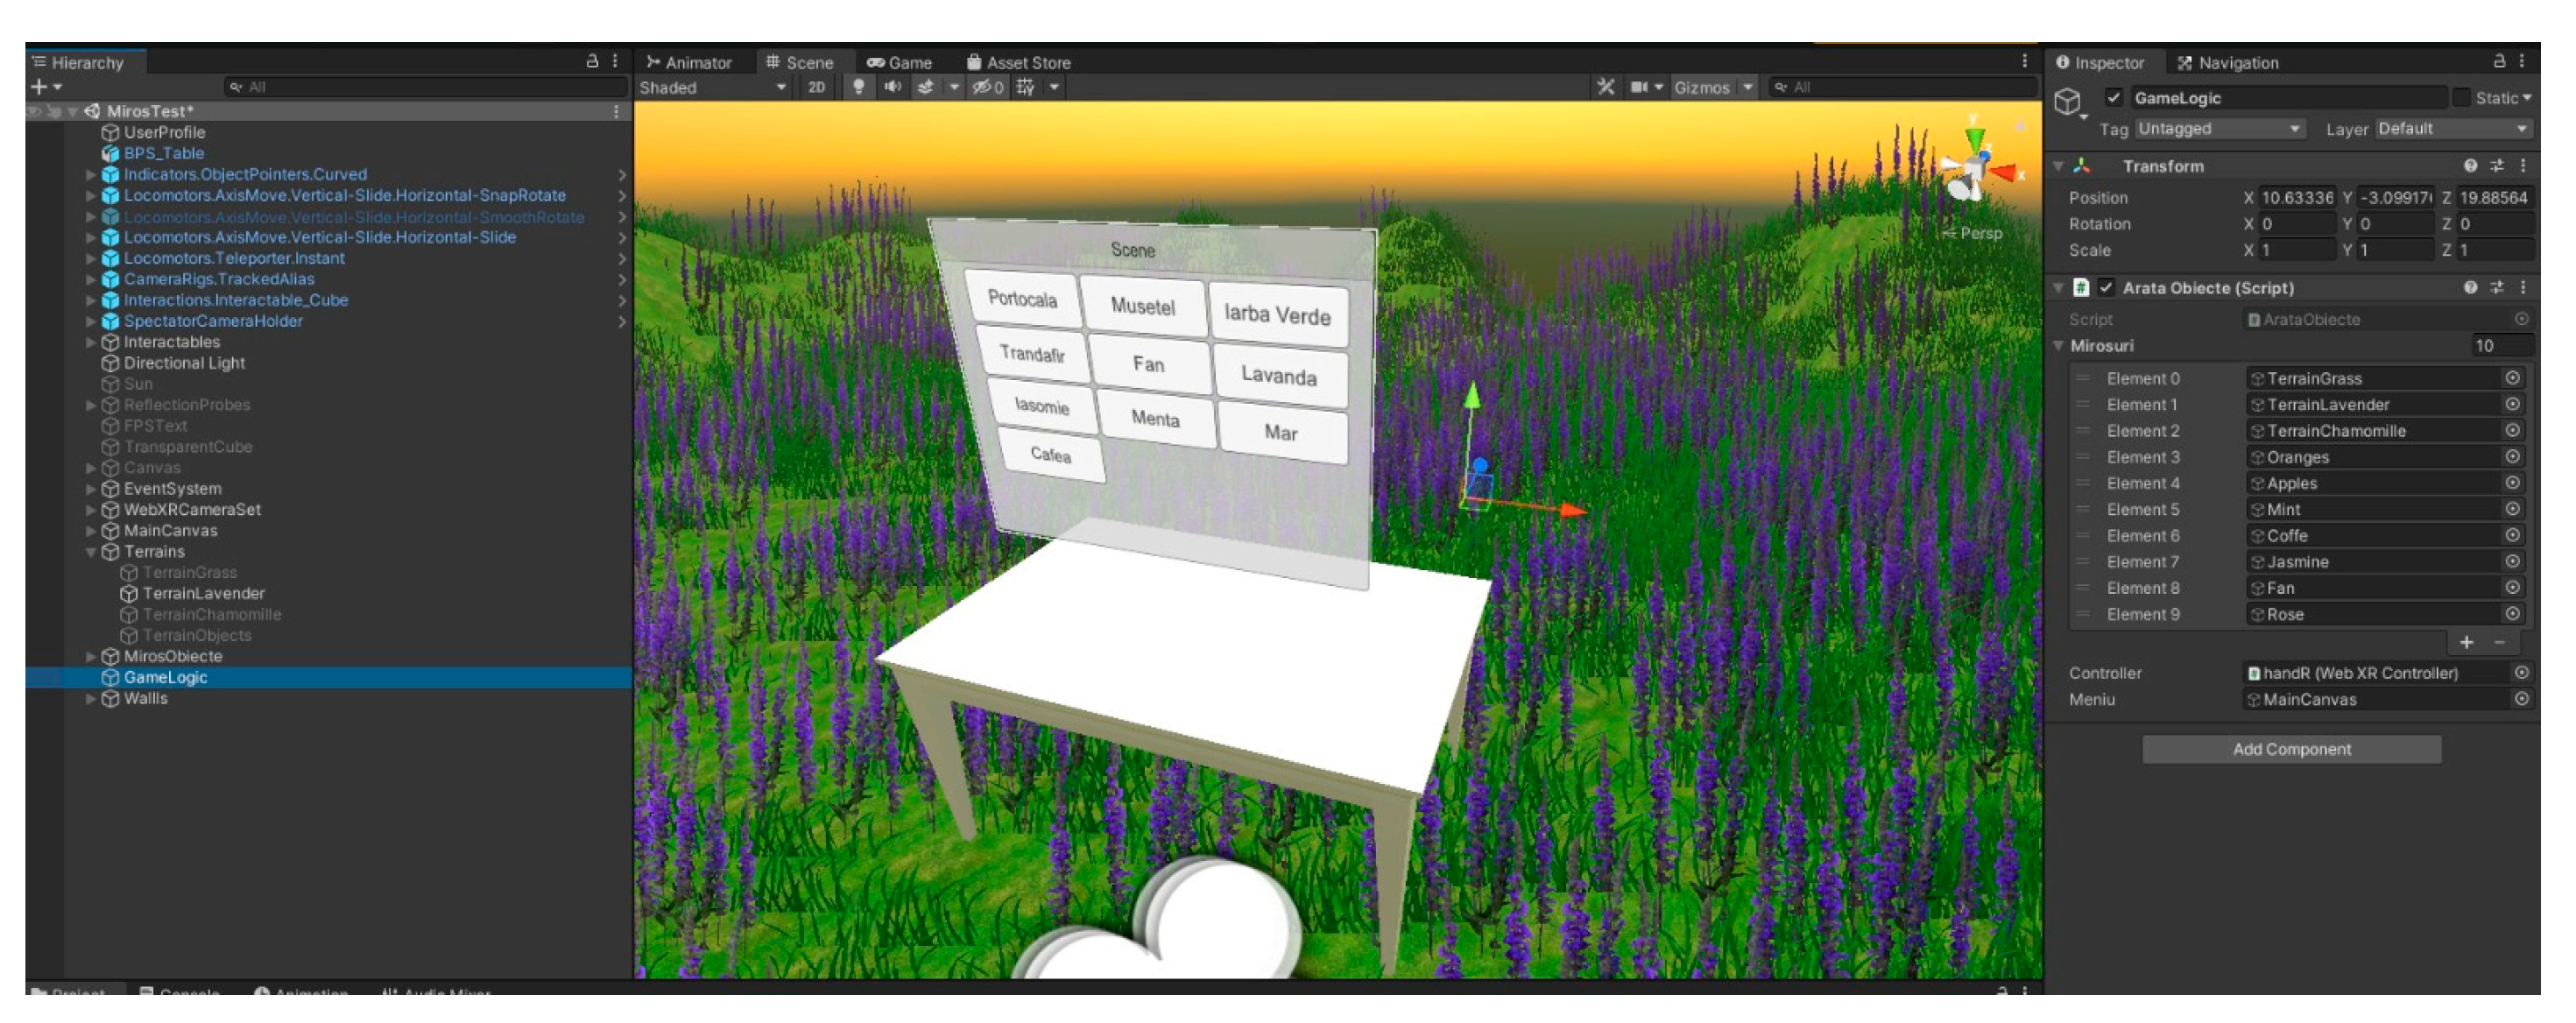Toggle grid visibility icon in the Scene toolbar

tap(1026, 87)
